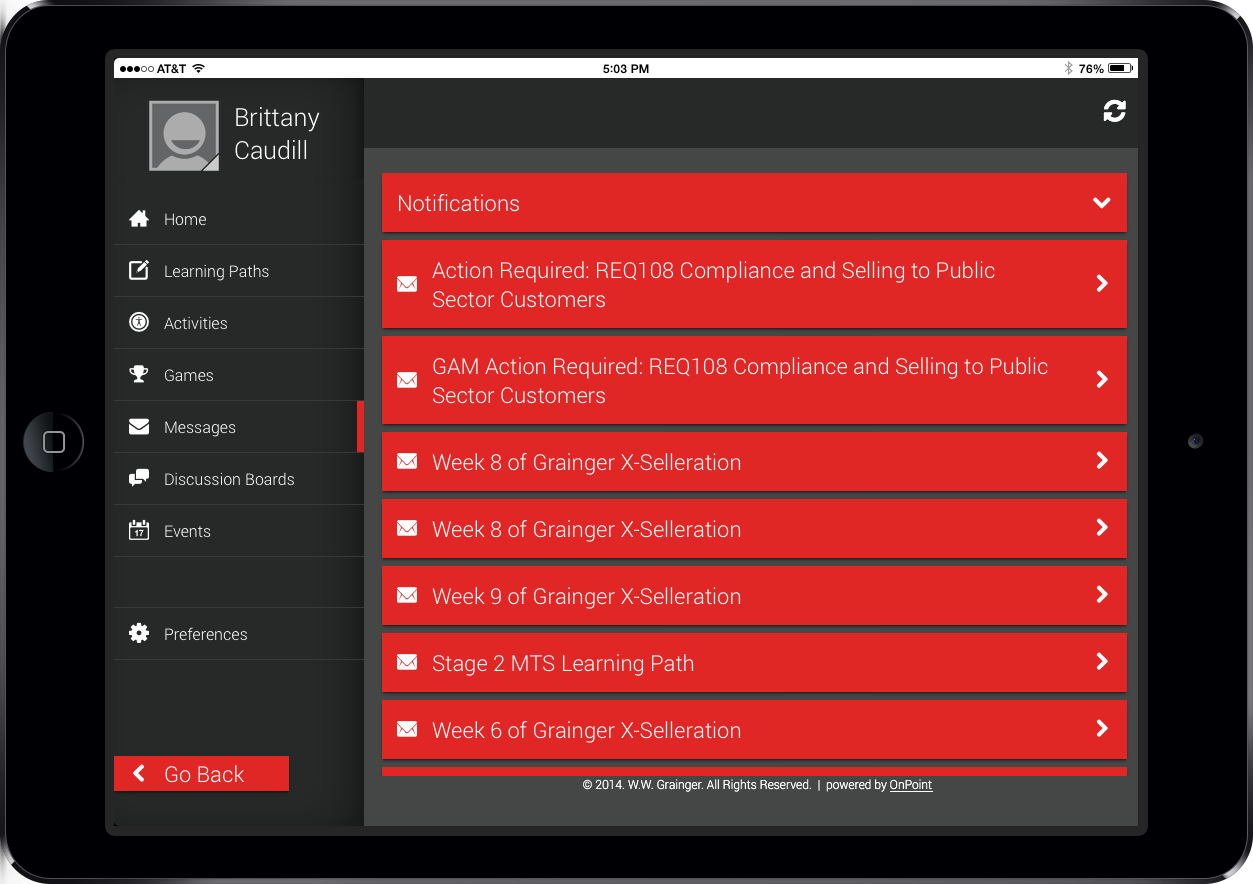Tap envelope icon of first Action Required message
1253x884 pixels.
407,284
